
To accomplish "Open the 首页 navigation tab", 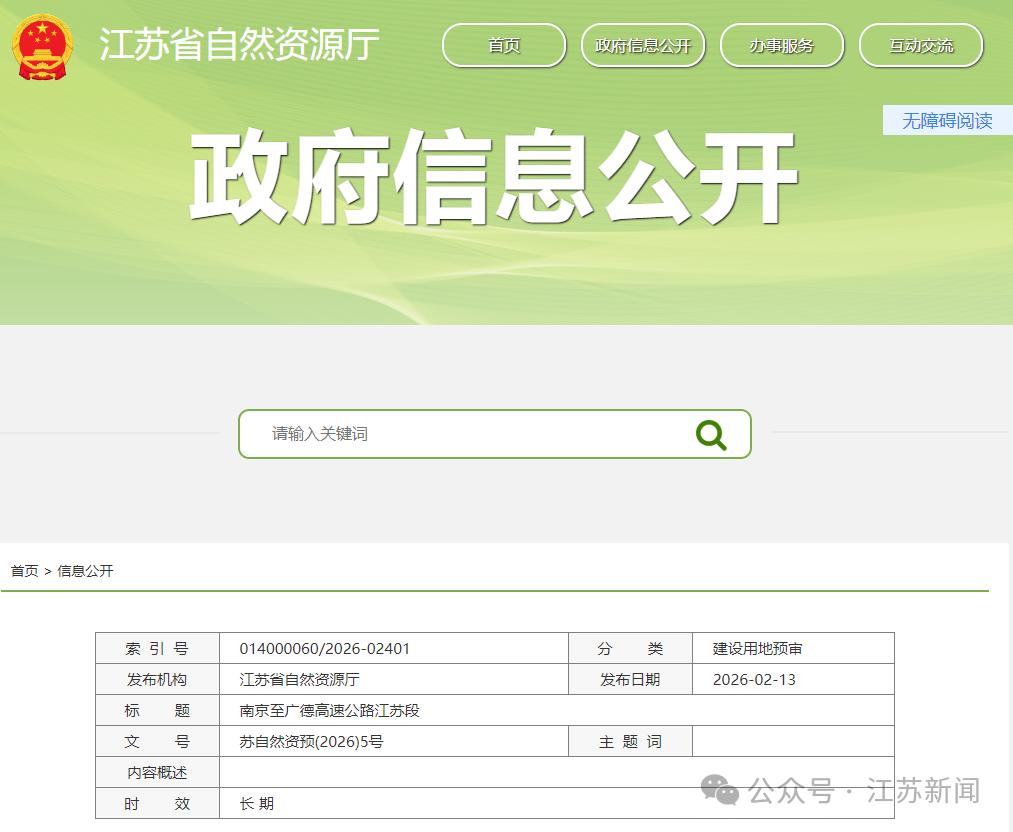I will (x=504, y=45).
